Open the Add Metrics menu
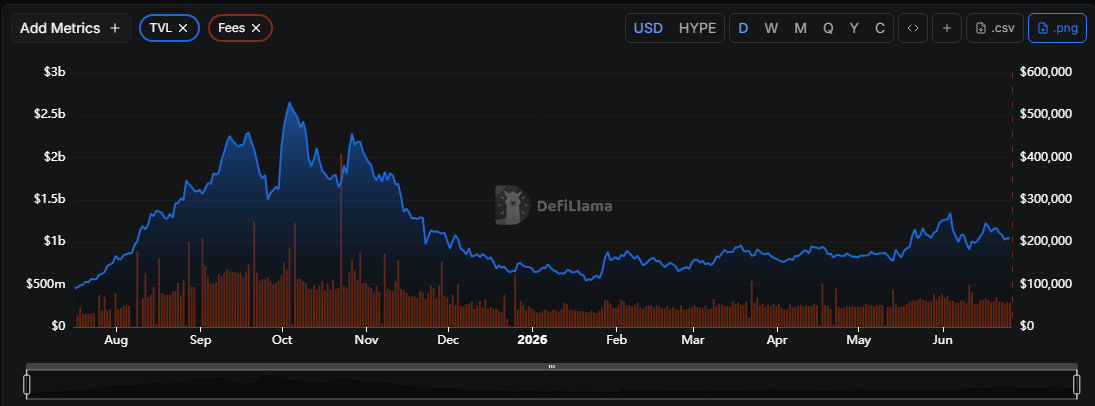Image resolution: width=1095 pixels, height=406 pixels. click(71, 28)
